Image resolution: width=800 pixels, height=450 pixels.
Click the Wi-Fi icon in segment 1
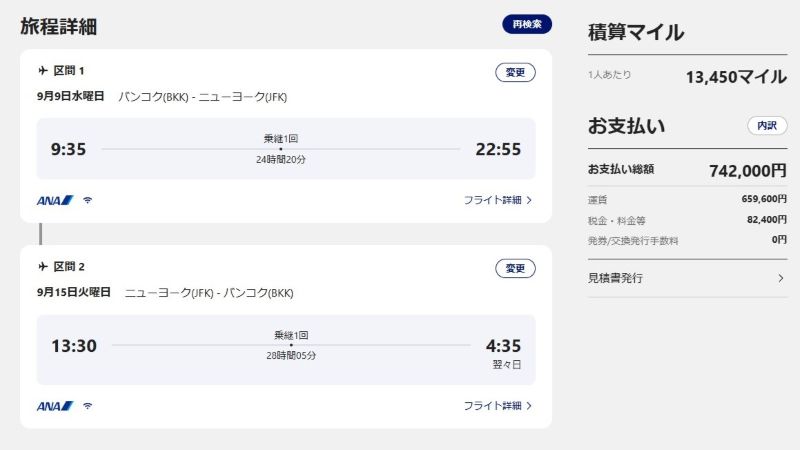(x=88, y=200)
